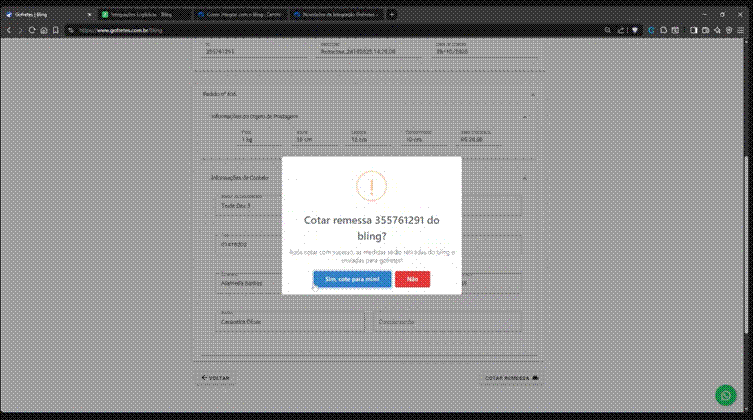Click the share icon in address bar

point(621,30)
